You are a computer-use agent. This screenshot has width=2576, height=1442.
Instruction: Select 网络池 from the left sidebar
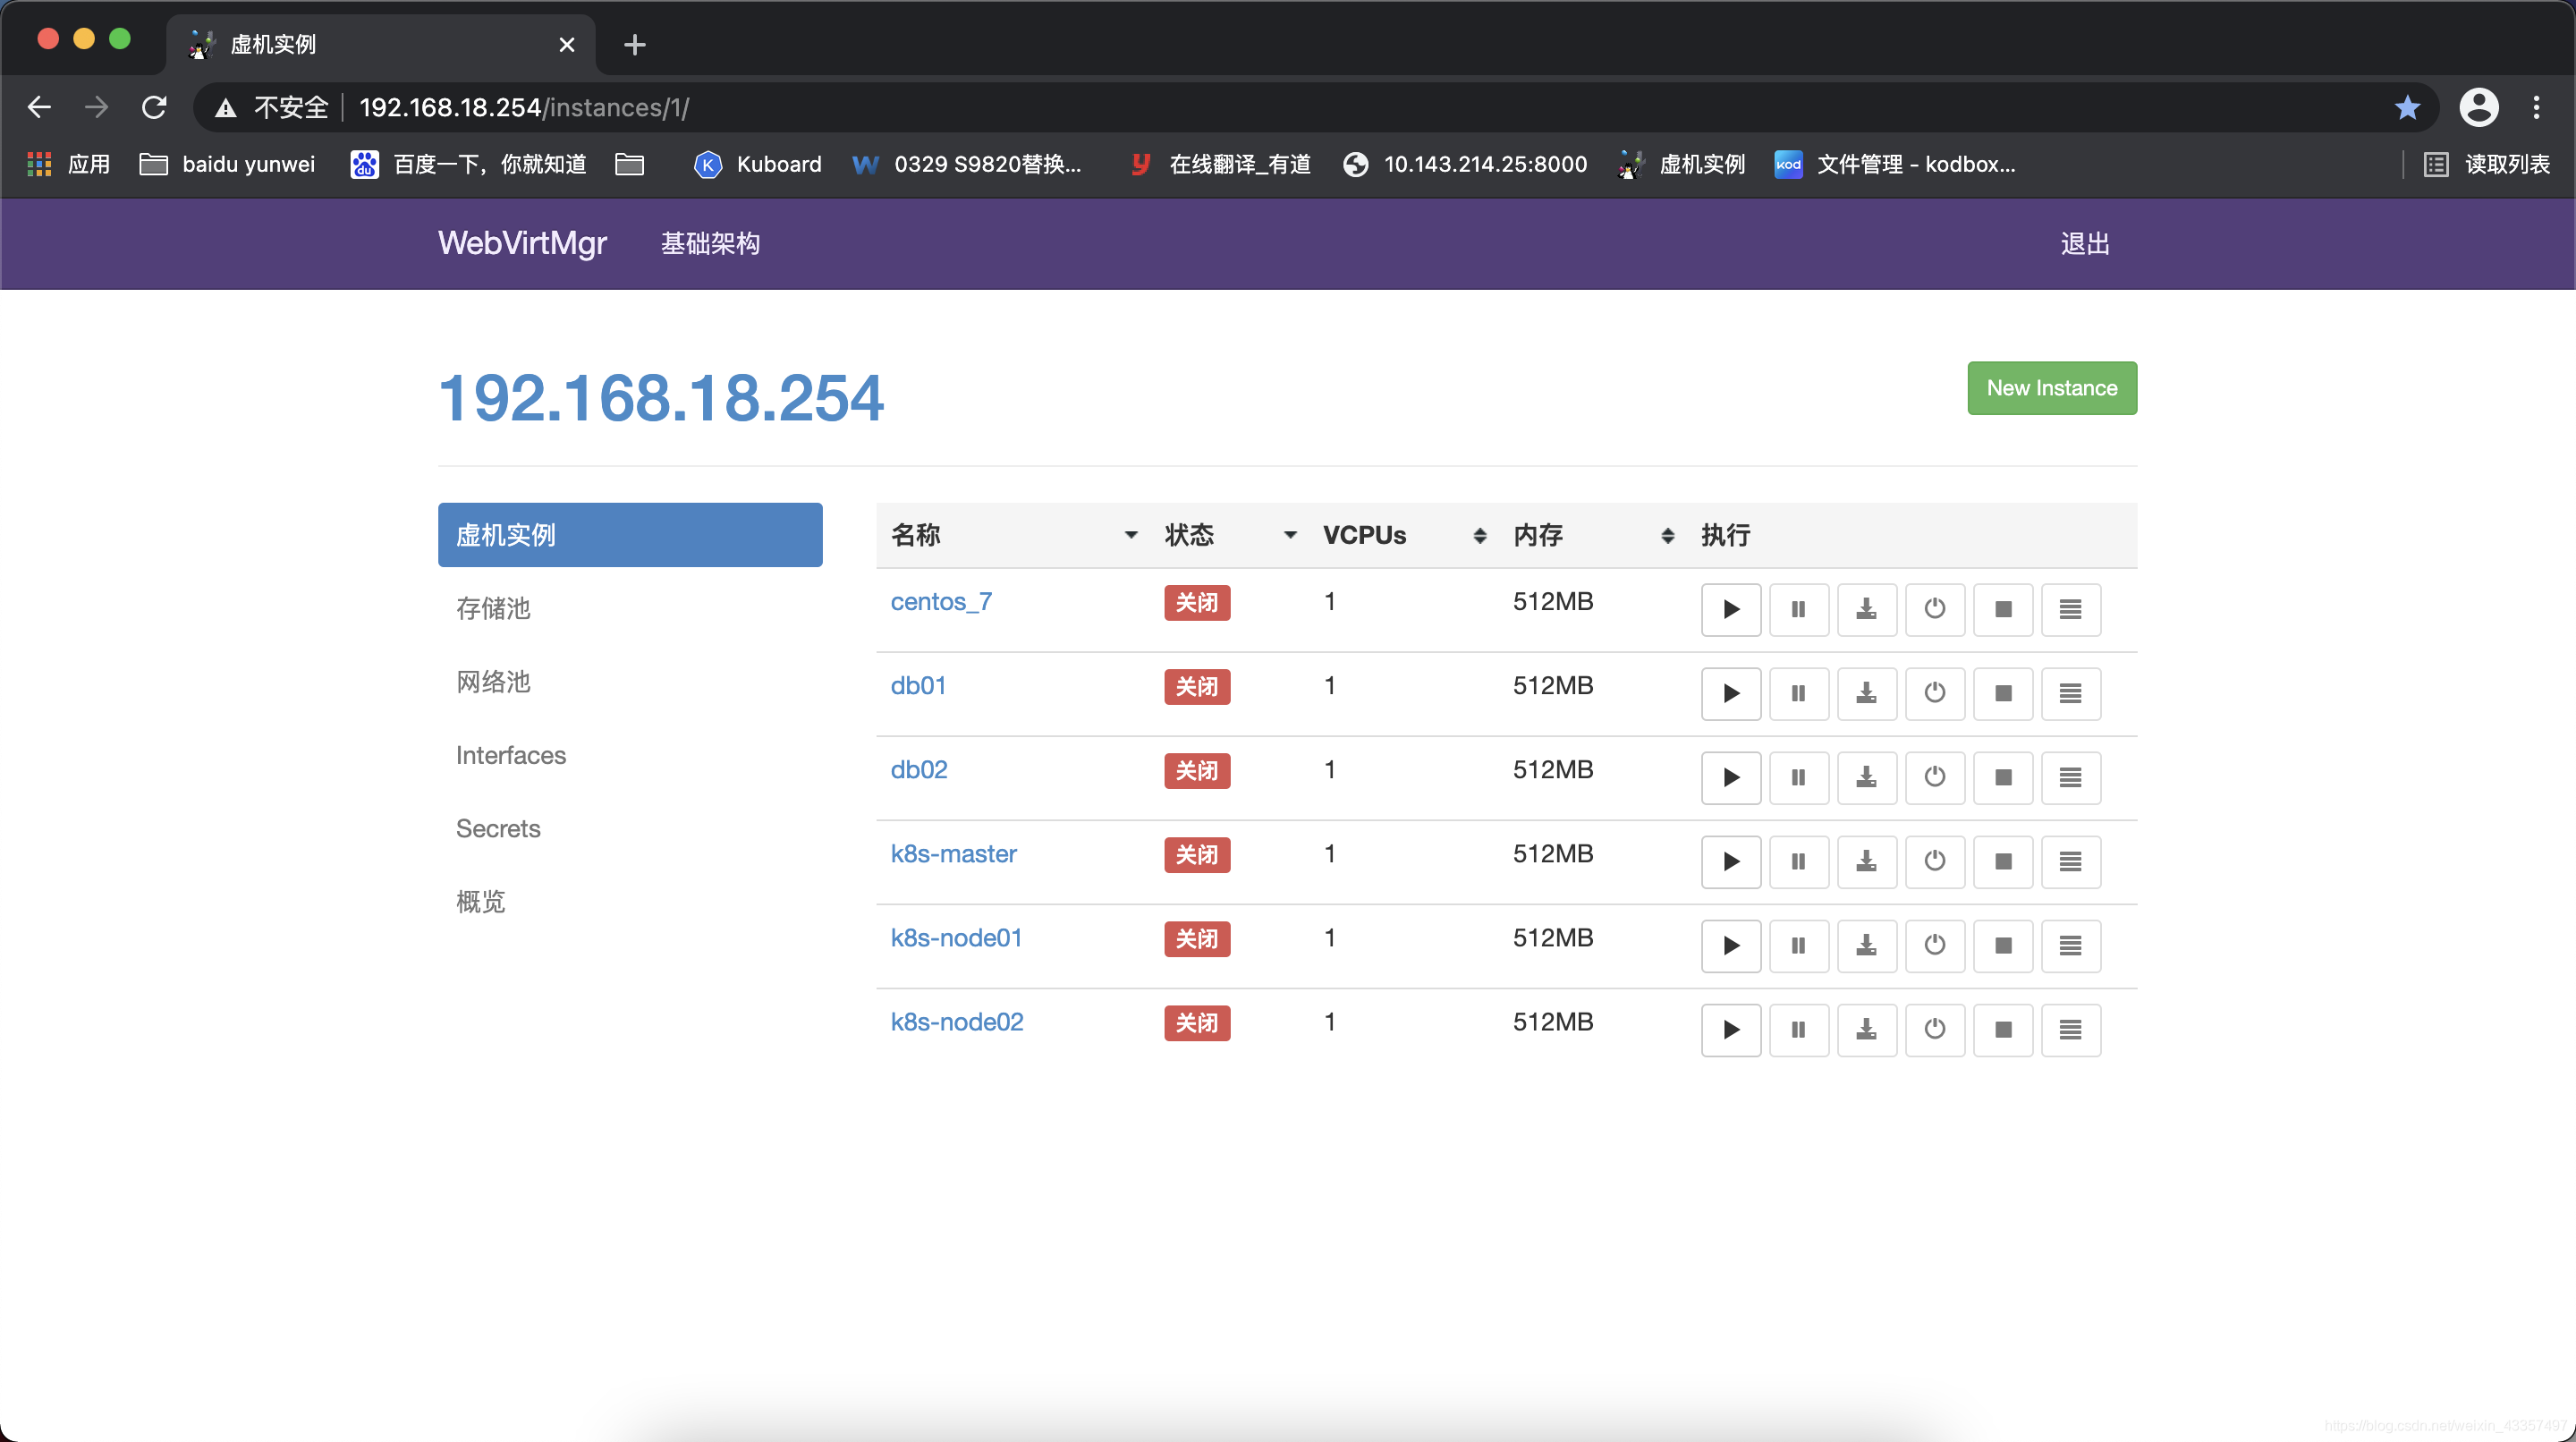[492, 681]
